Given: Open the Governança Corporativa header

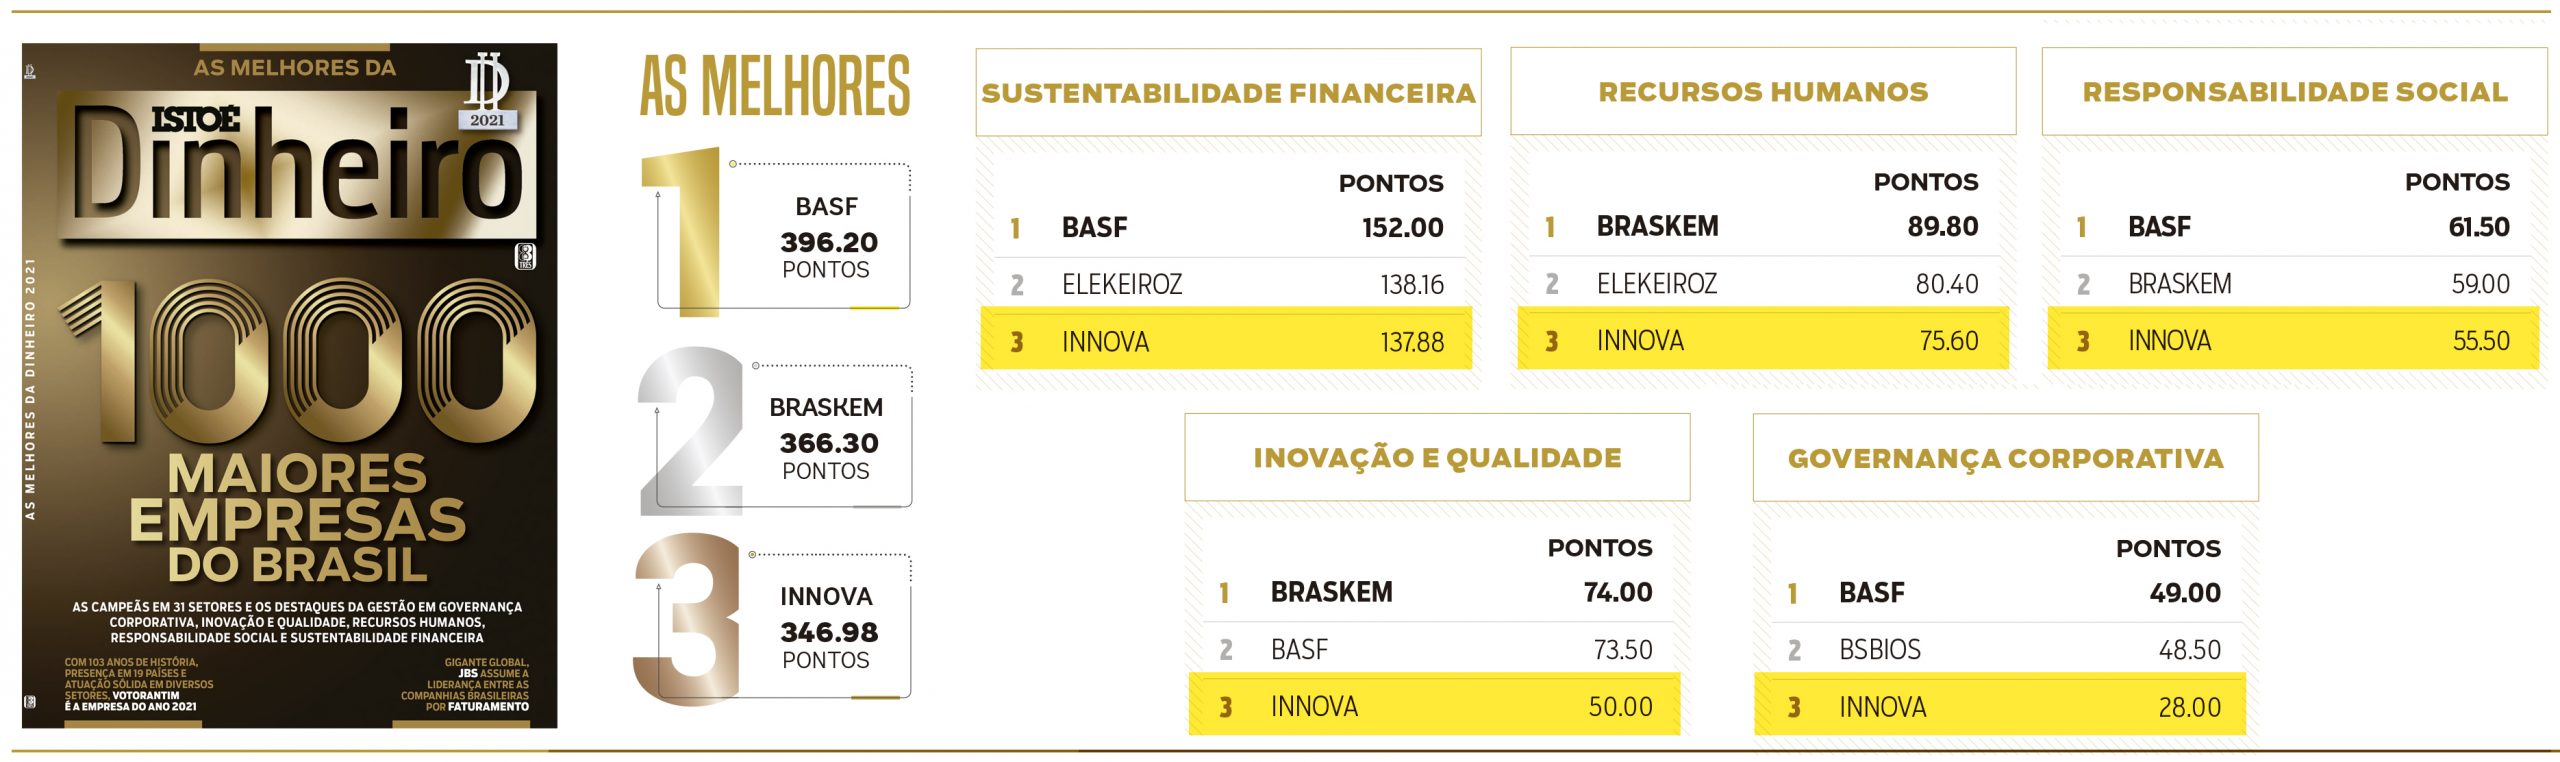Looking at the screenshot, I should pos(2005,458).
